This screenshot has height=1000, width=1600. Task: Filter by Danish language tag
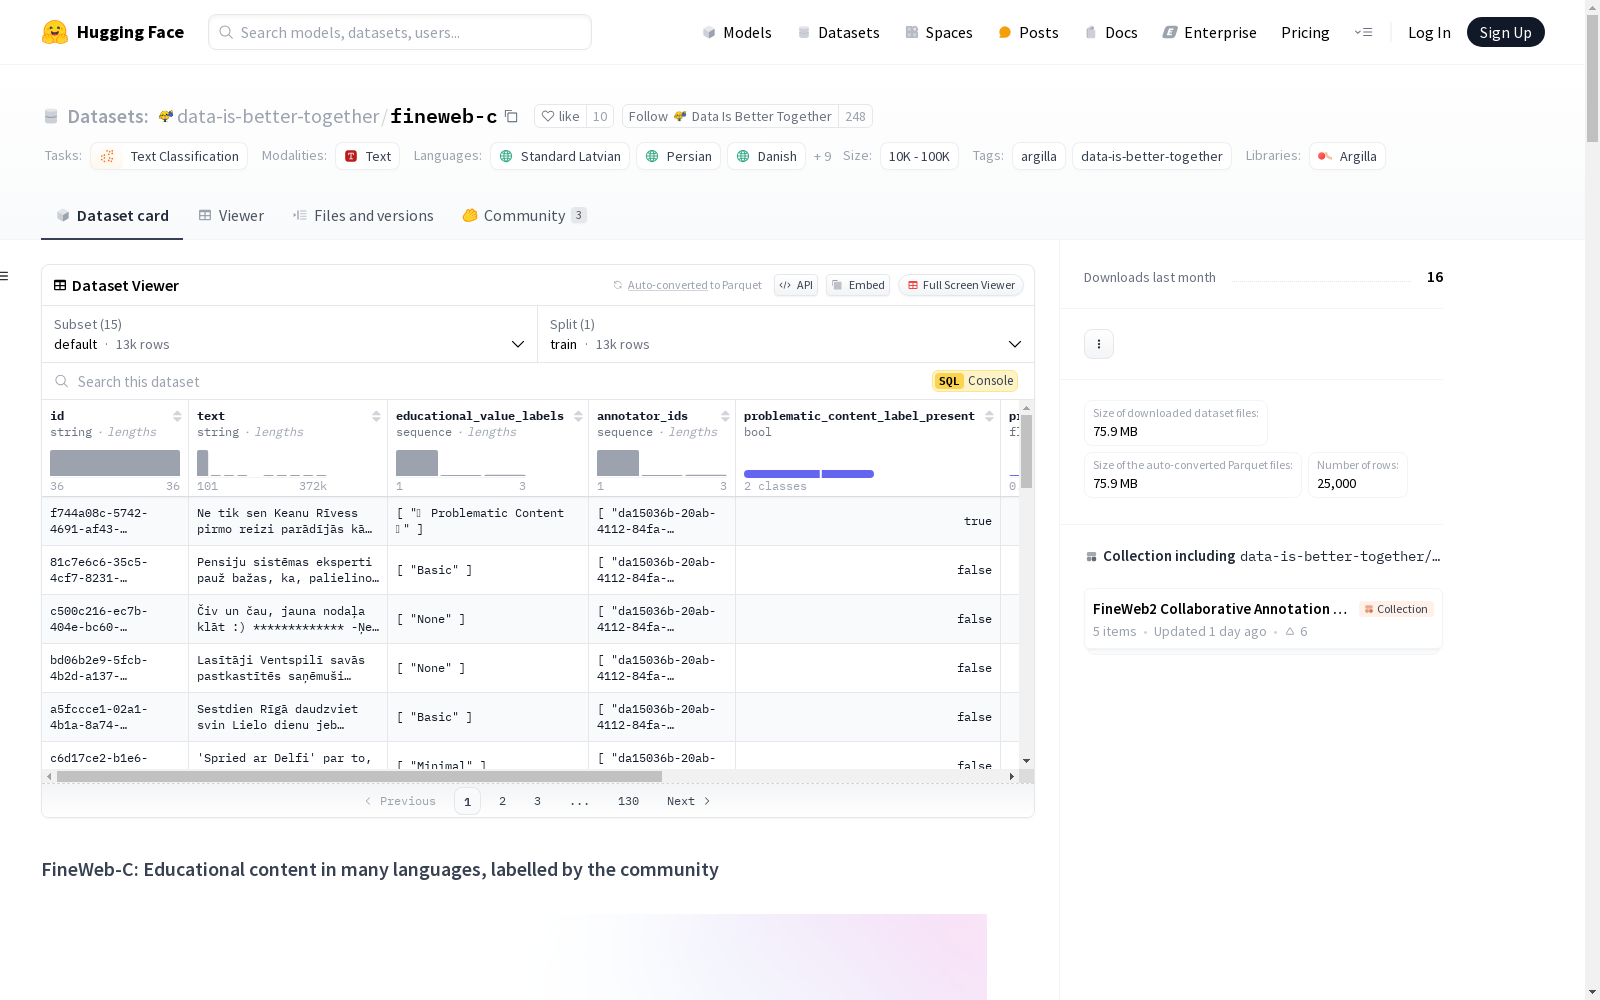pyautogui.click(x=766, y=156)
